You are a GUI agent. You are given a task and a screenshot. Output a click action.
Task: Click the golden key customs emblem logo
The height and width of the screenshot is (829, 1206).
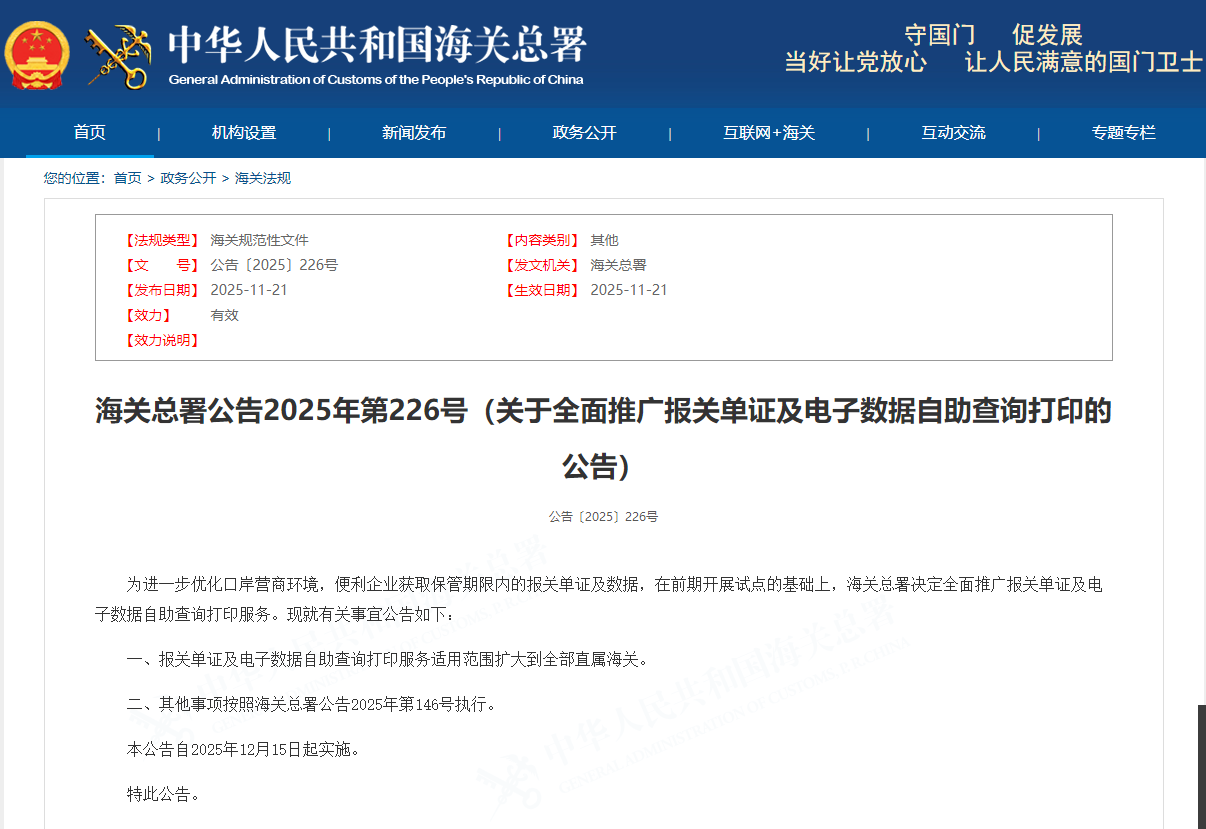[117, 56]
